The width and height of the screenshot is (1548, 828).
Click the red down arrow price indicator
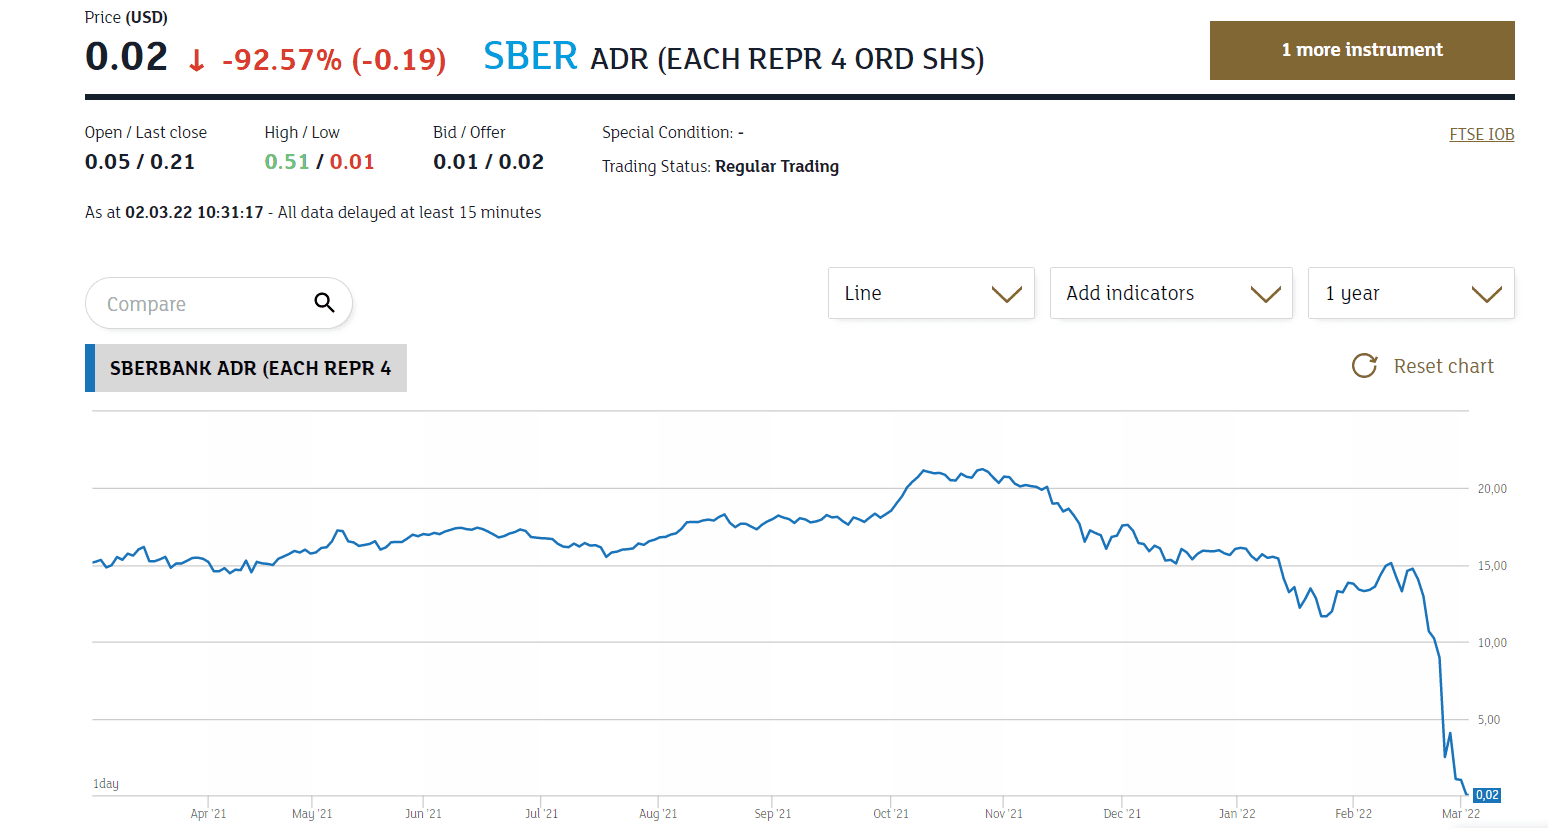[x=197, y=61]
